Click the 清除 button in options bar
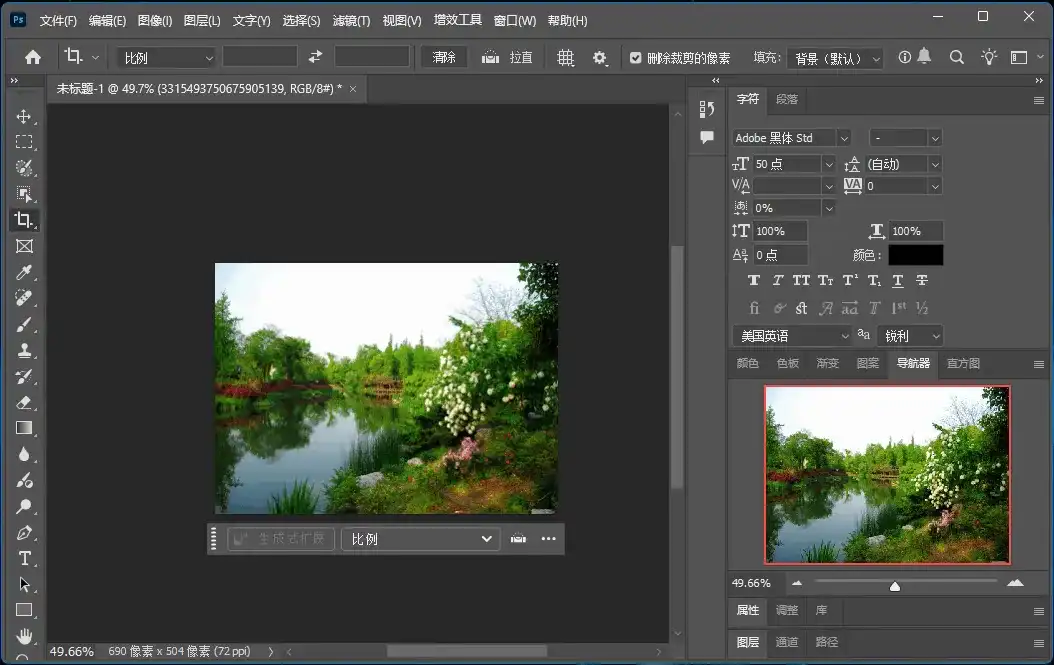1054x665 pixels. 443,57
